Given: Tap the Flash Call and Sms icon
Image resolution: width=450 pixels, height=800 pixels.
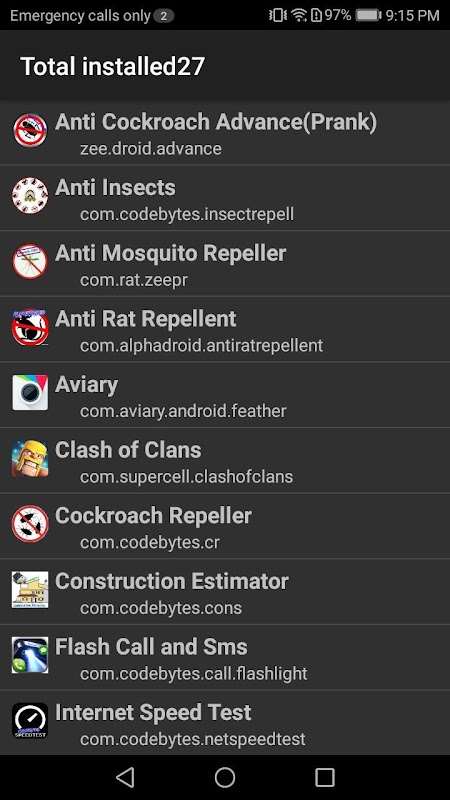Looking at the screenshot, I should click(x=30, y=655).
